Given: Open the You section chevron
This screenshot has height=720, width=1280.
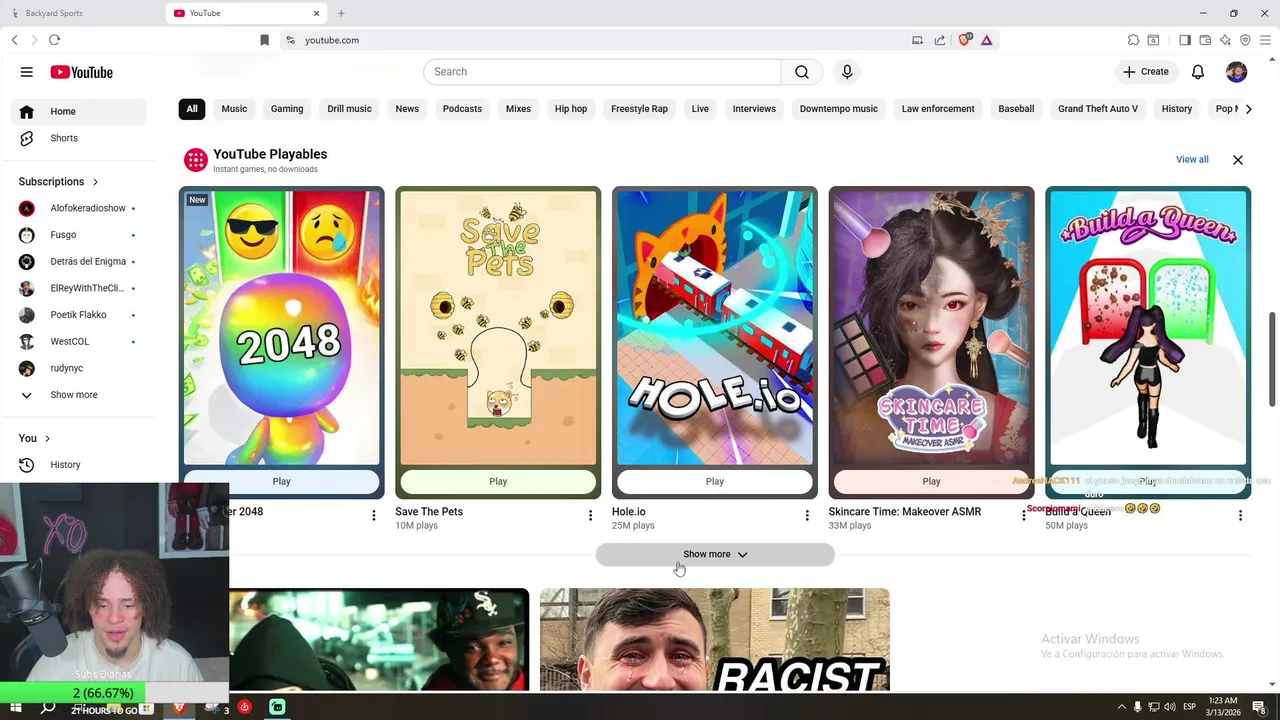Looking at the screenshot, I should point(47,438).
